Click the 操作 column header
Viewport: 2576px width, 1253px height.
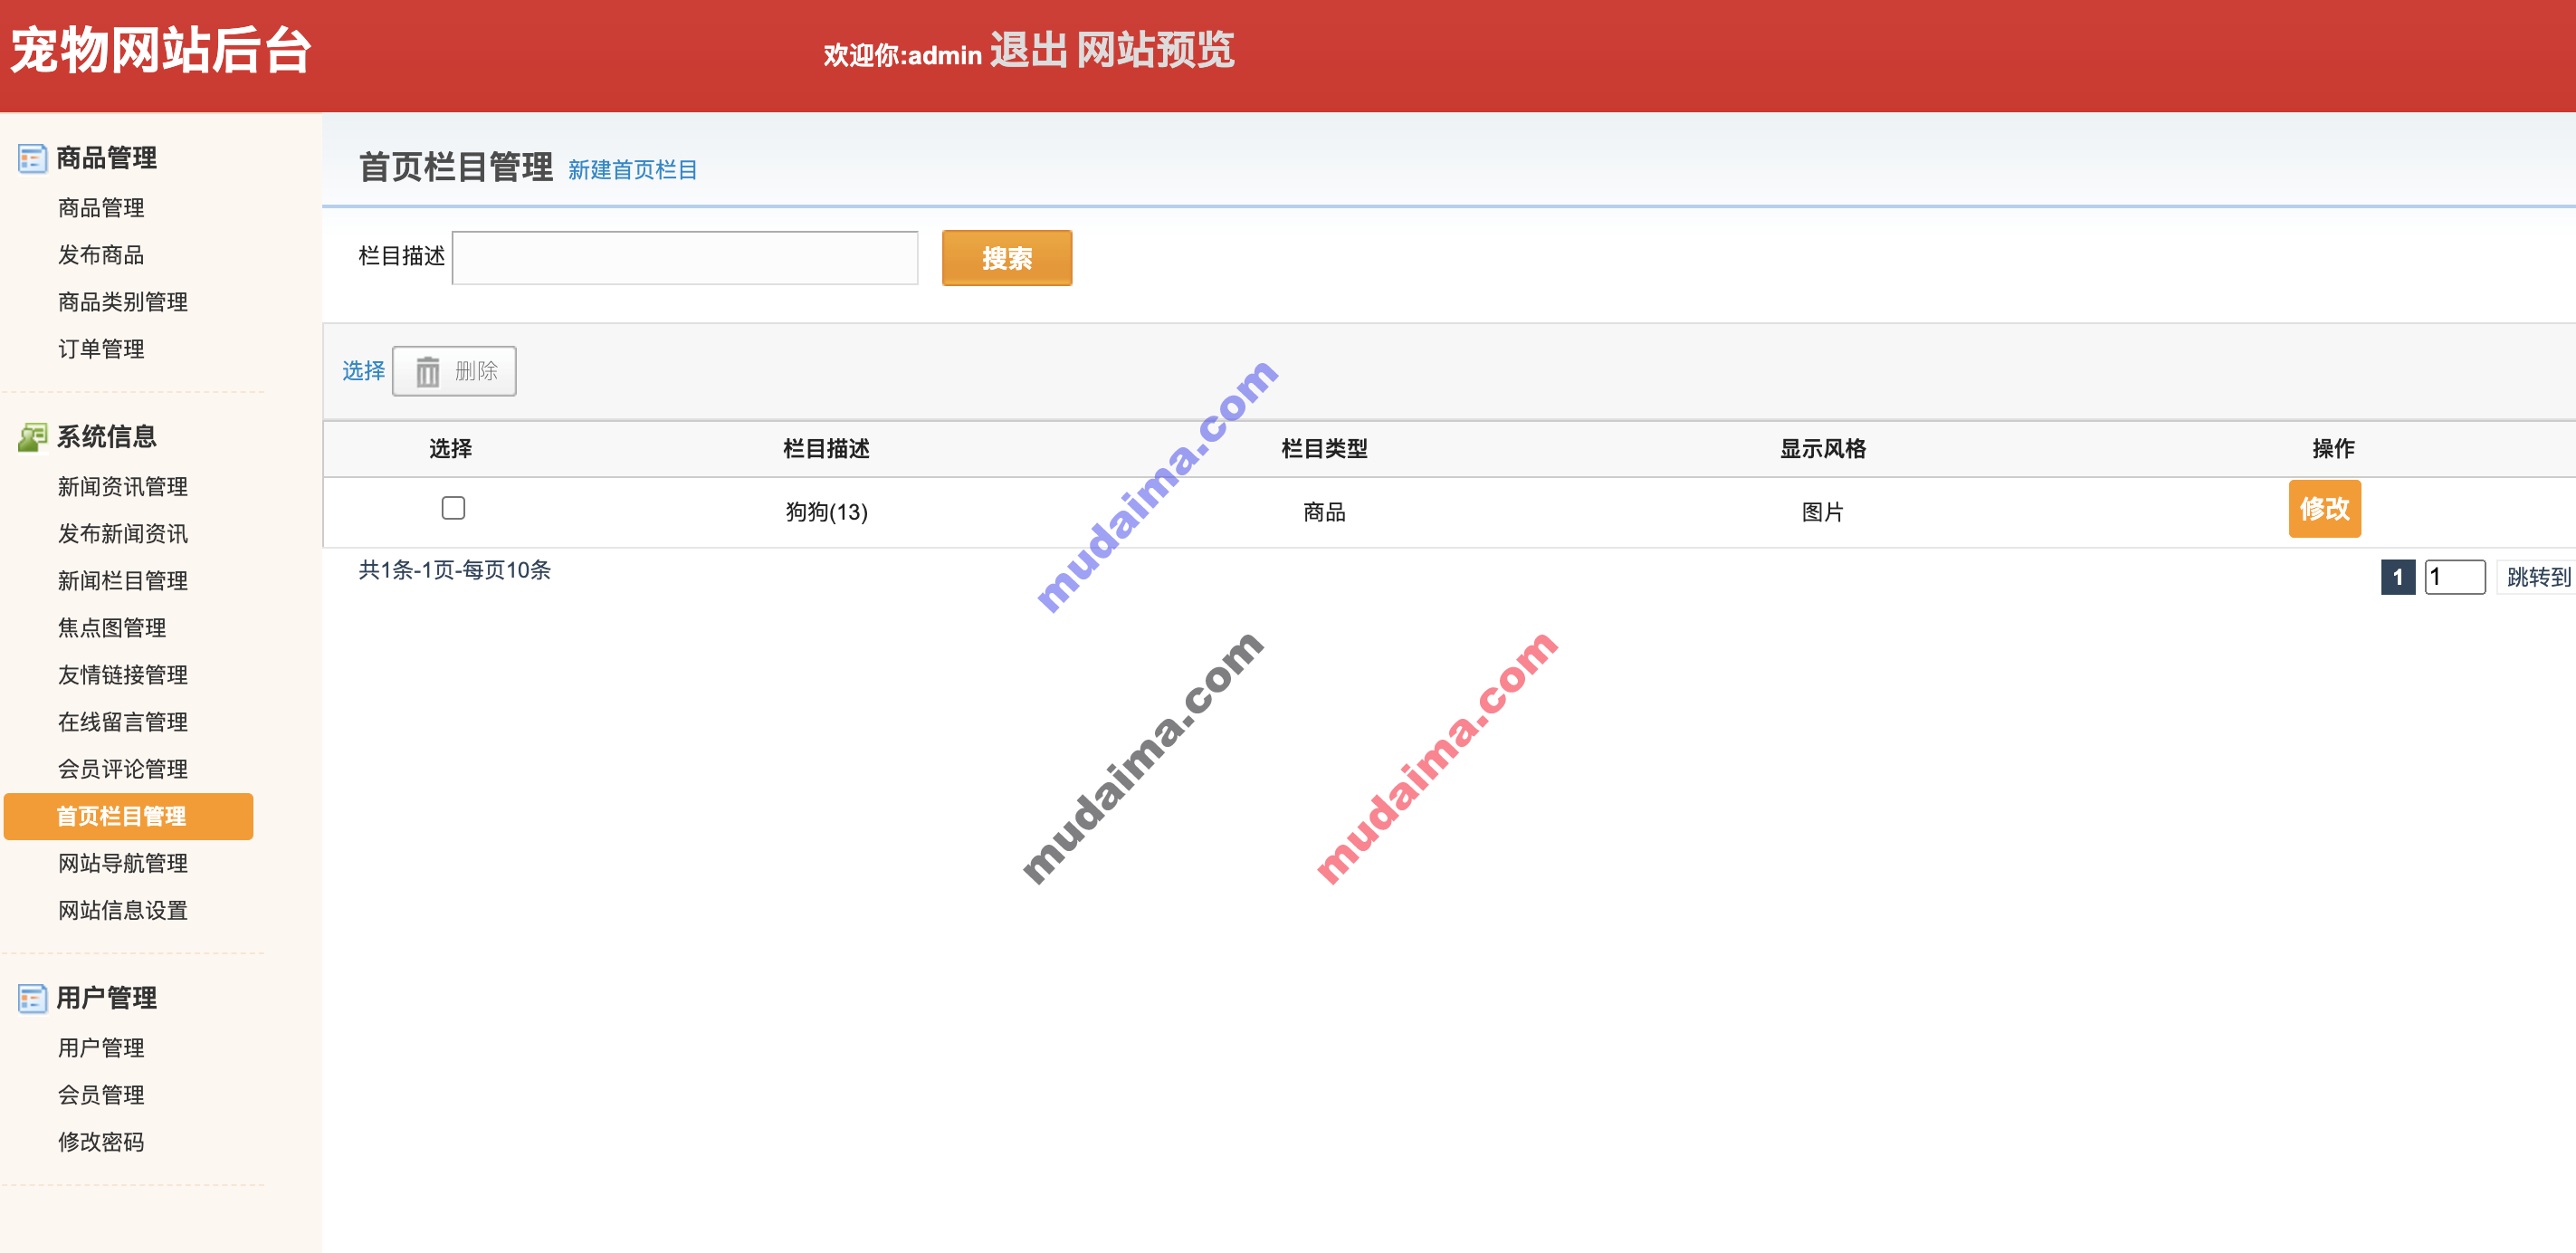2333,449
